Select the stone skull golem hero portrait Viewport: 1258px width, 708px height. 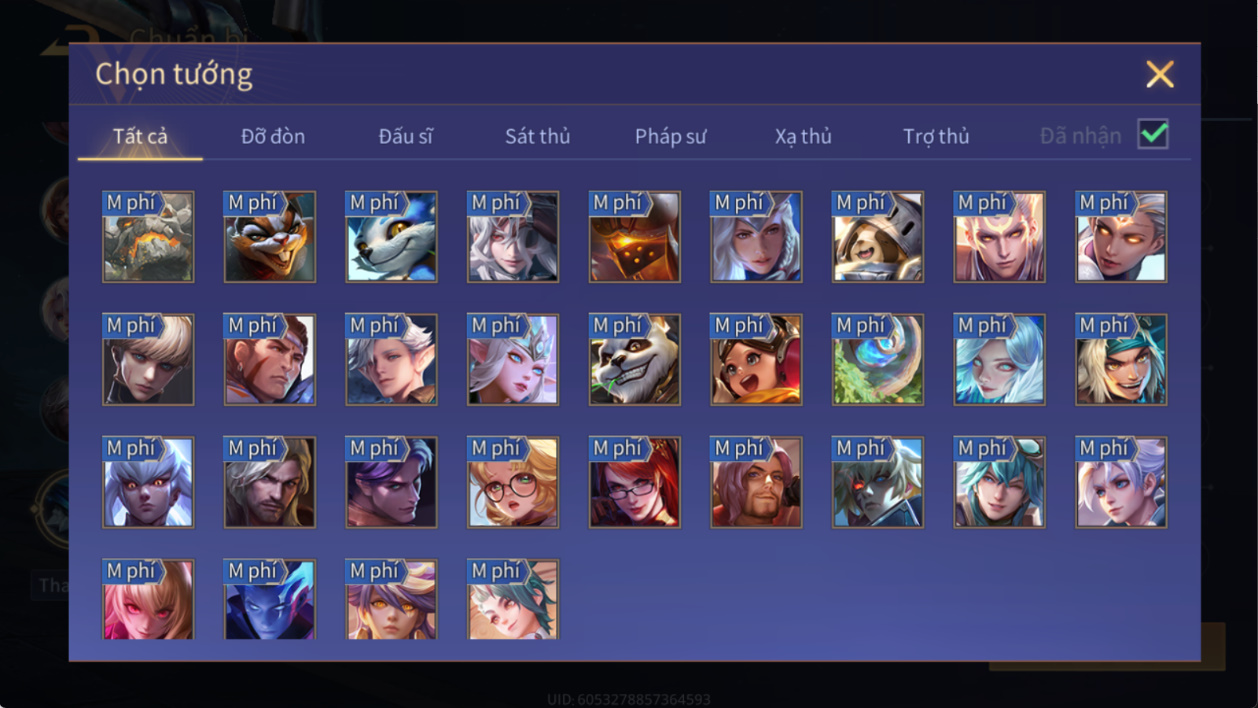tap(148, 236)
